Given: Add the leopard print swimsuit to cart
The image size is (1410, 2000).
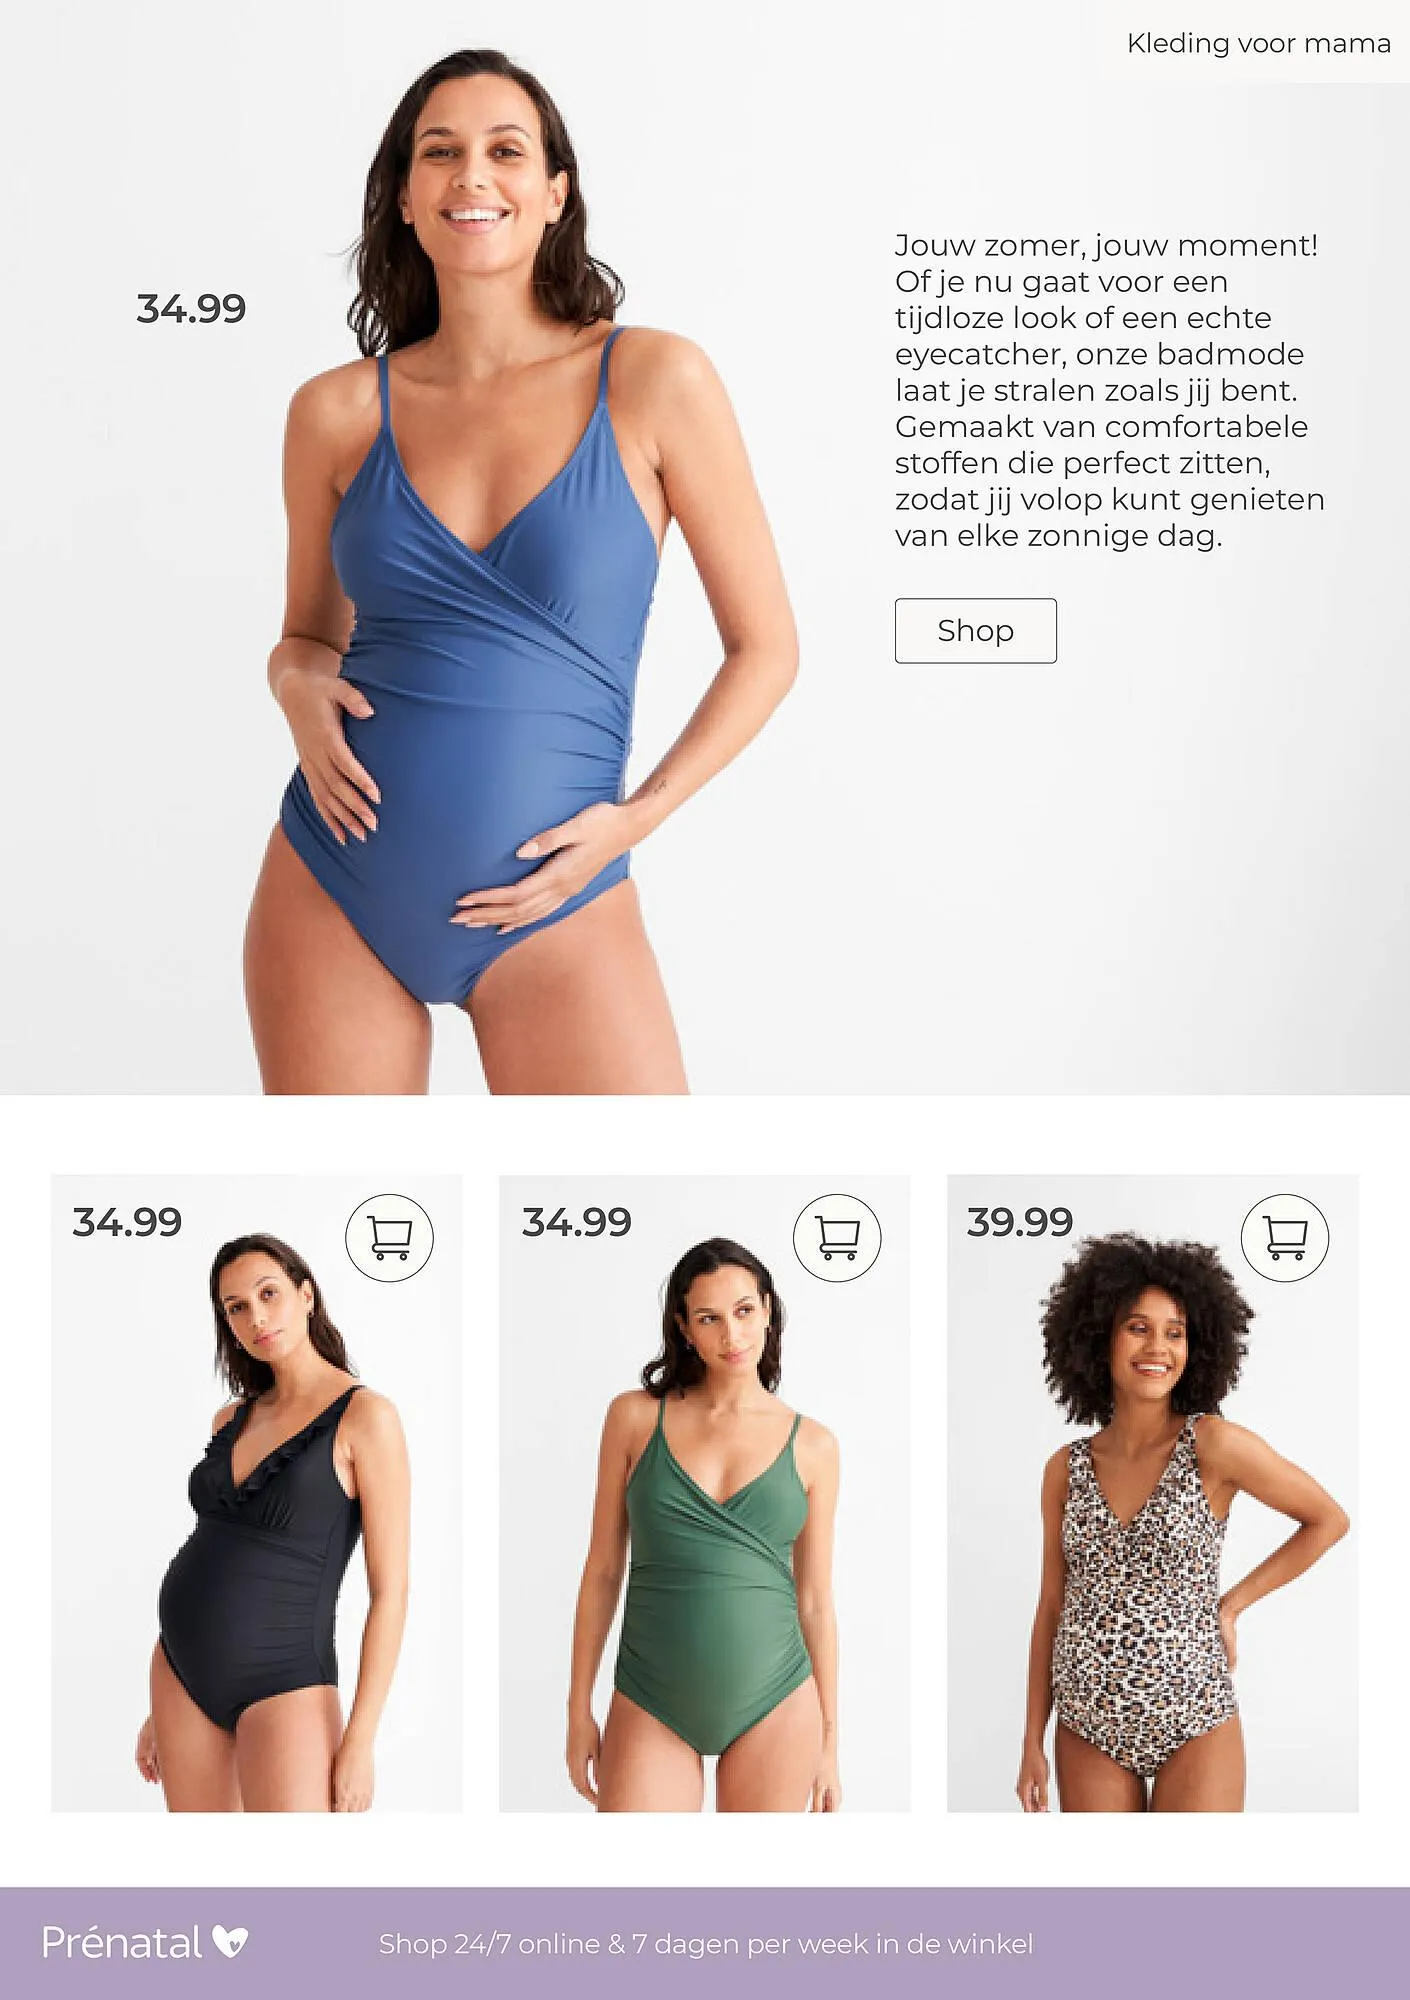Looking at the screenshot, I should [1285, 1238].
